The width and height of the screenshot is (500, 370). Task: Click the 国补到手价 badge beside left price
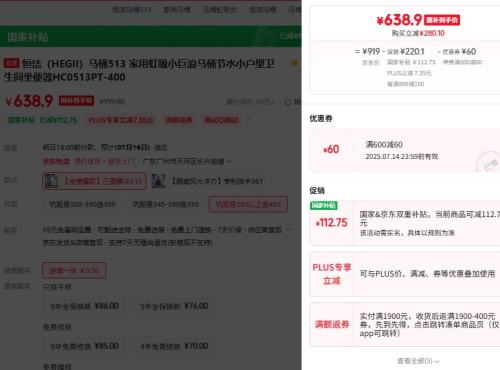[76, 100]
